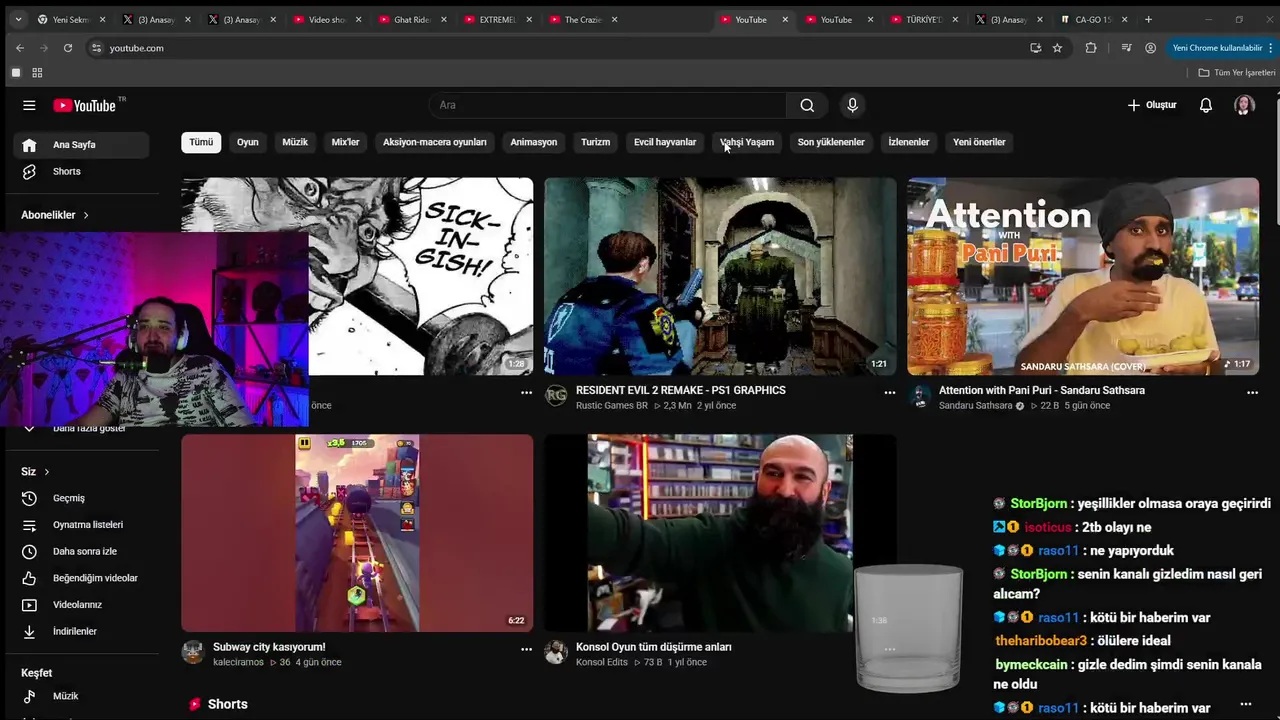Open the notifications bell

click(1206, 105)
